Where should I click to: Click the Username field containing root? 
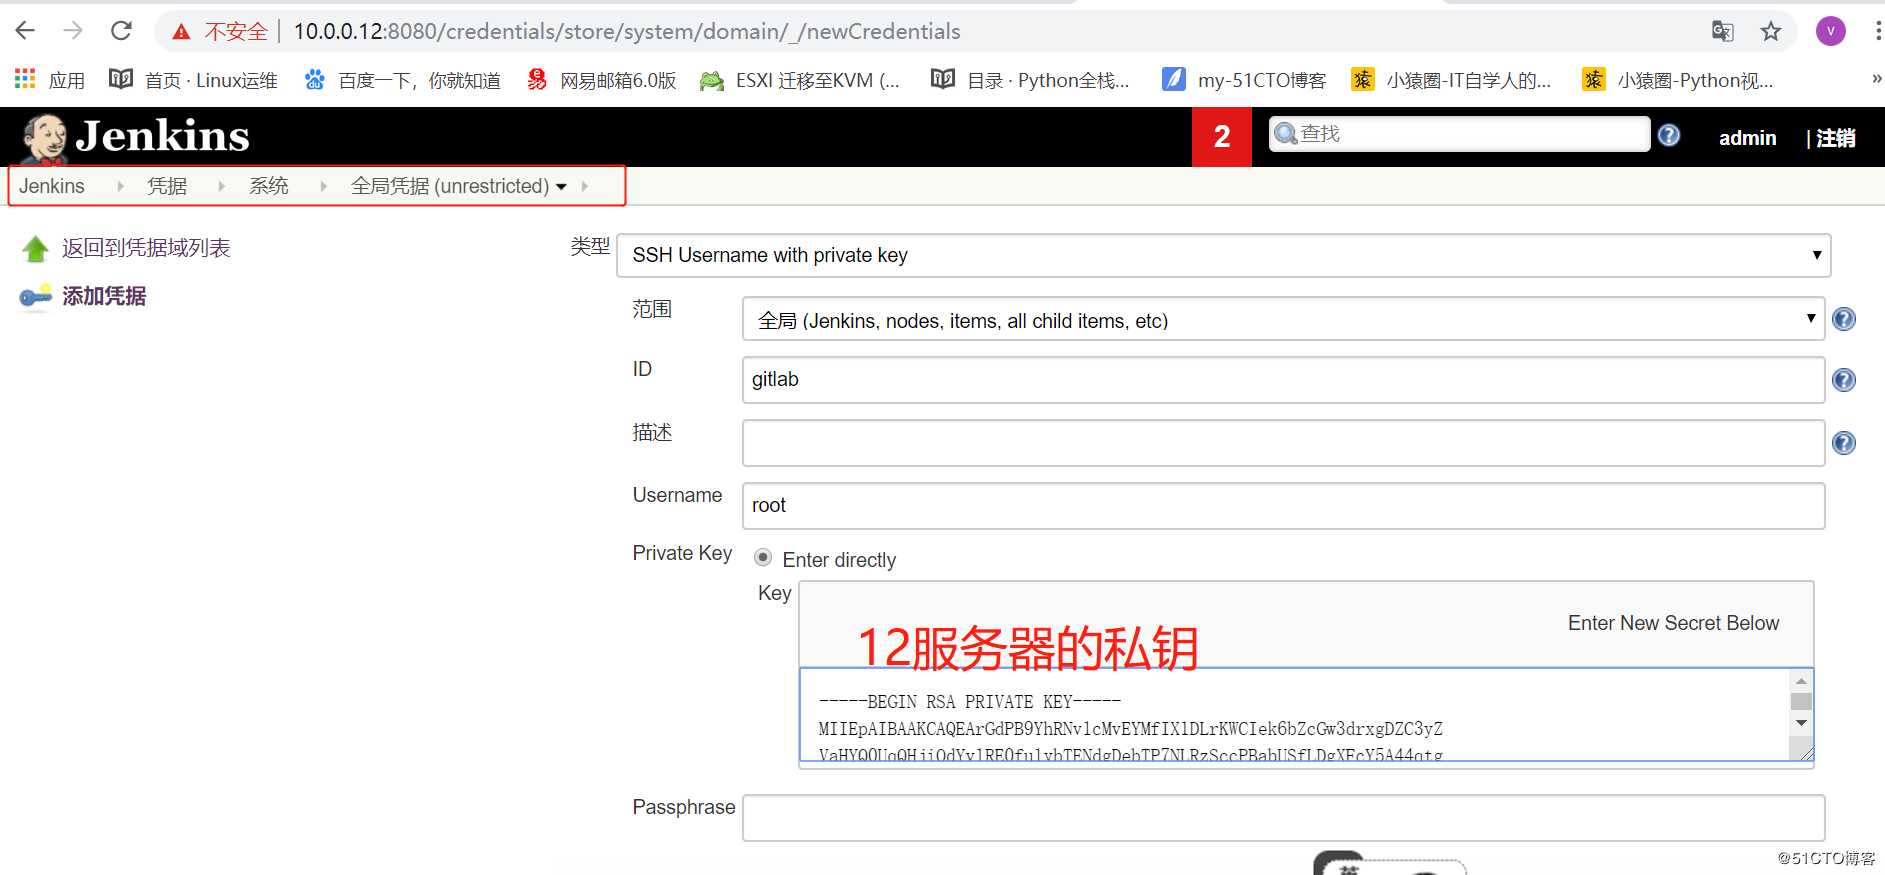tap(1283, 506)
